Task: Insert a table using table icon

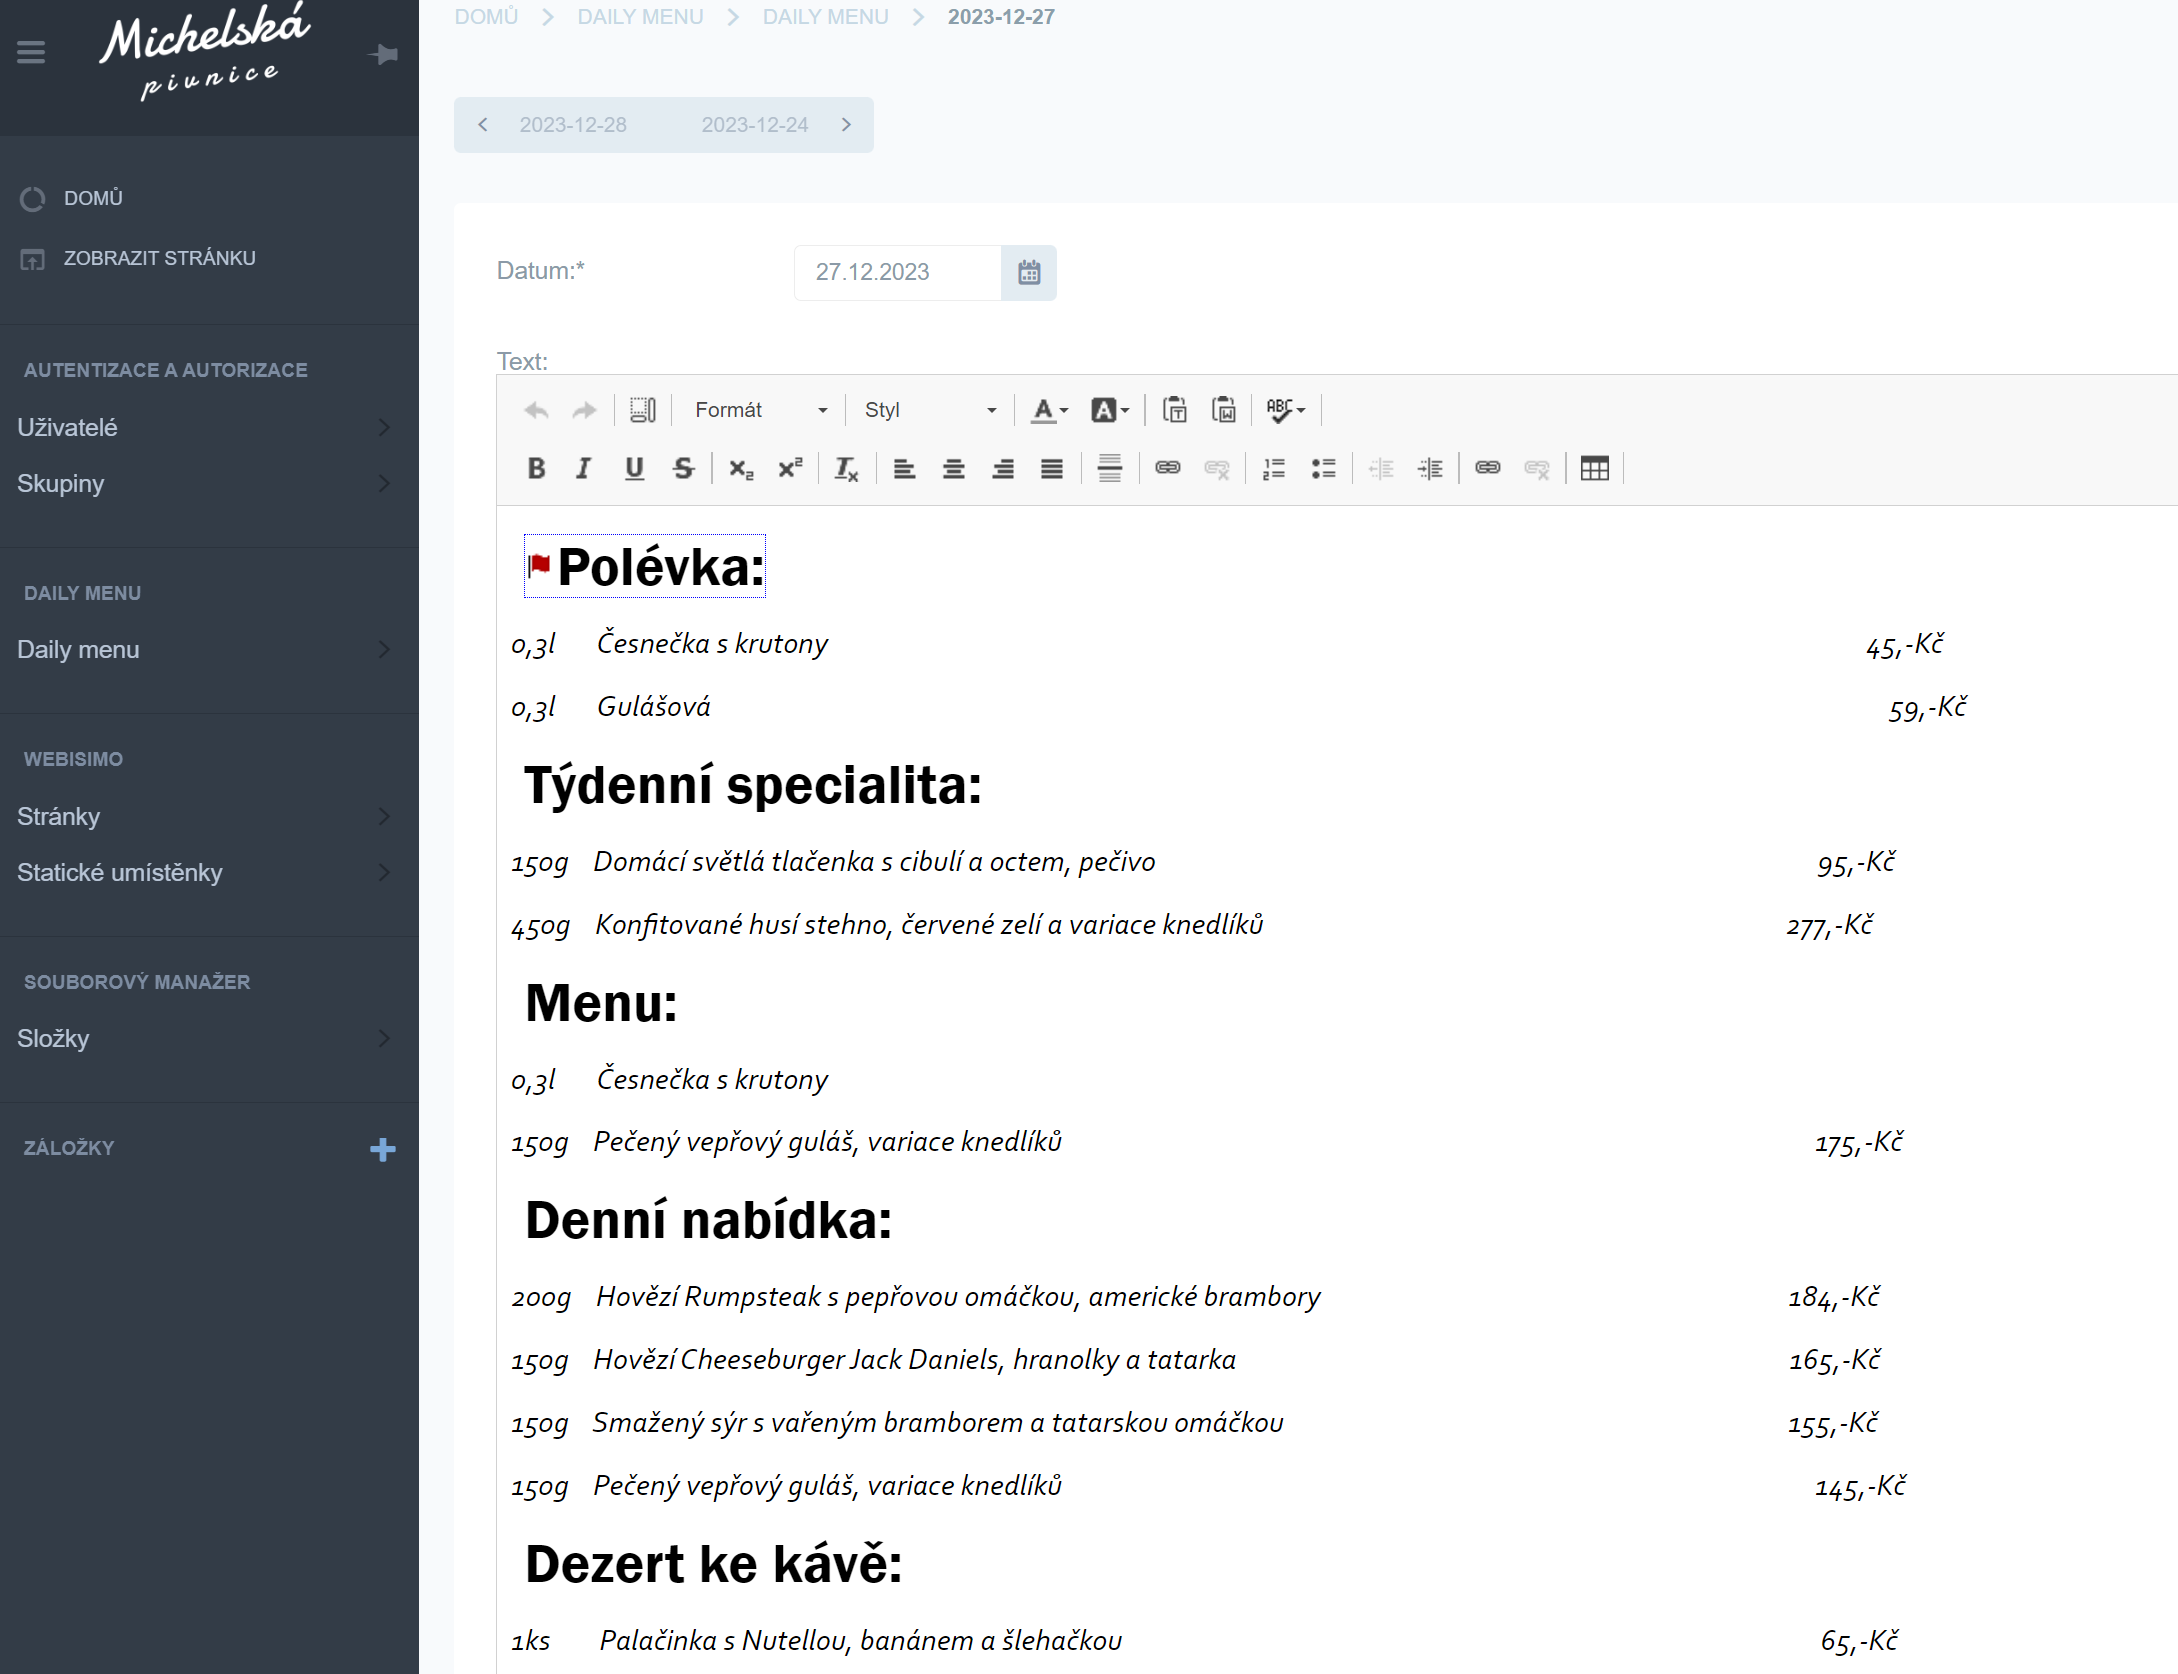Action: (1594, 468)
